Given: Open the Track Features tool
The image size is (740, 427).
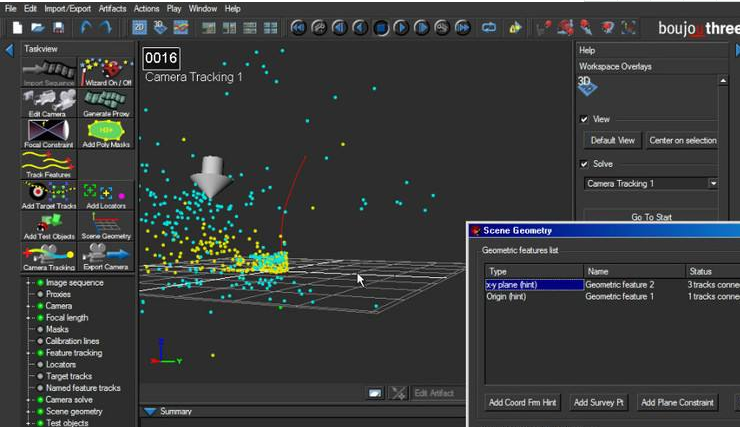Looking at the screenshot, I should pyautogui.click(x=49, y=162).
